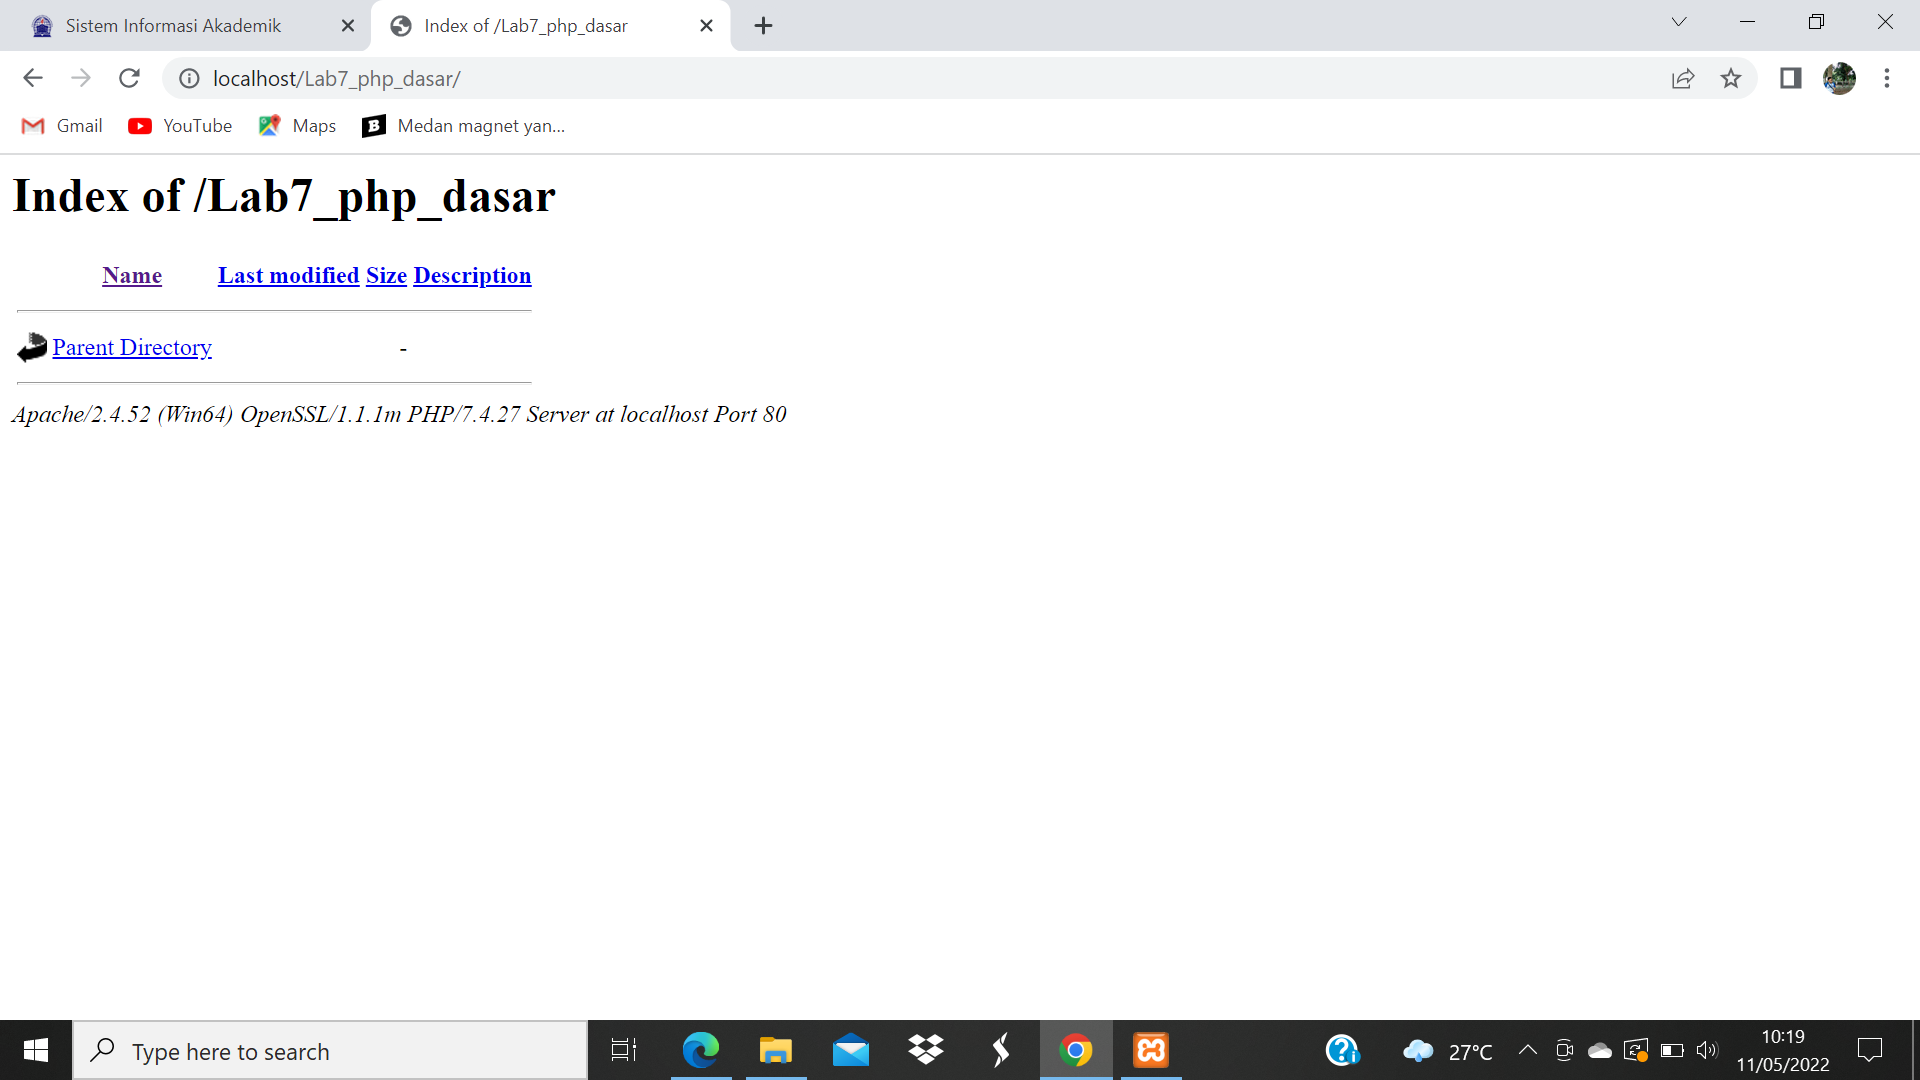Mute system volume from the tray
Image resolution: width=1920 pixels, height=1080 pixels.
[1707, 1050]
